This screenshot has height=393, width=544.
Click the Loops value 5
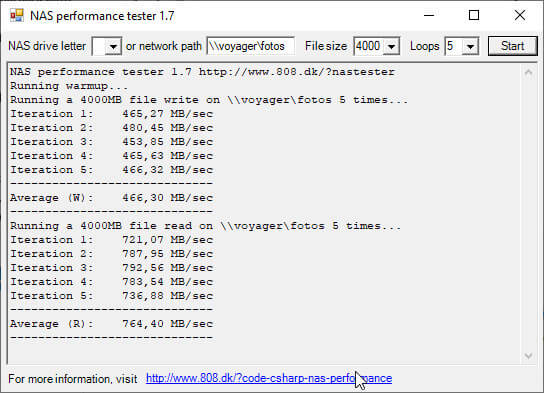coord(454,46)
